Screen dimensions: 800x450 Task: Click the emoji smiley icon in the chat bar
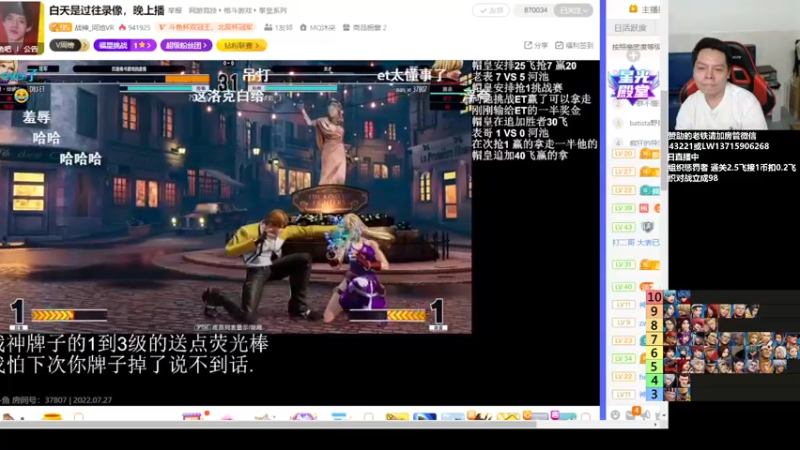615,415
